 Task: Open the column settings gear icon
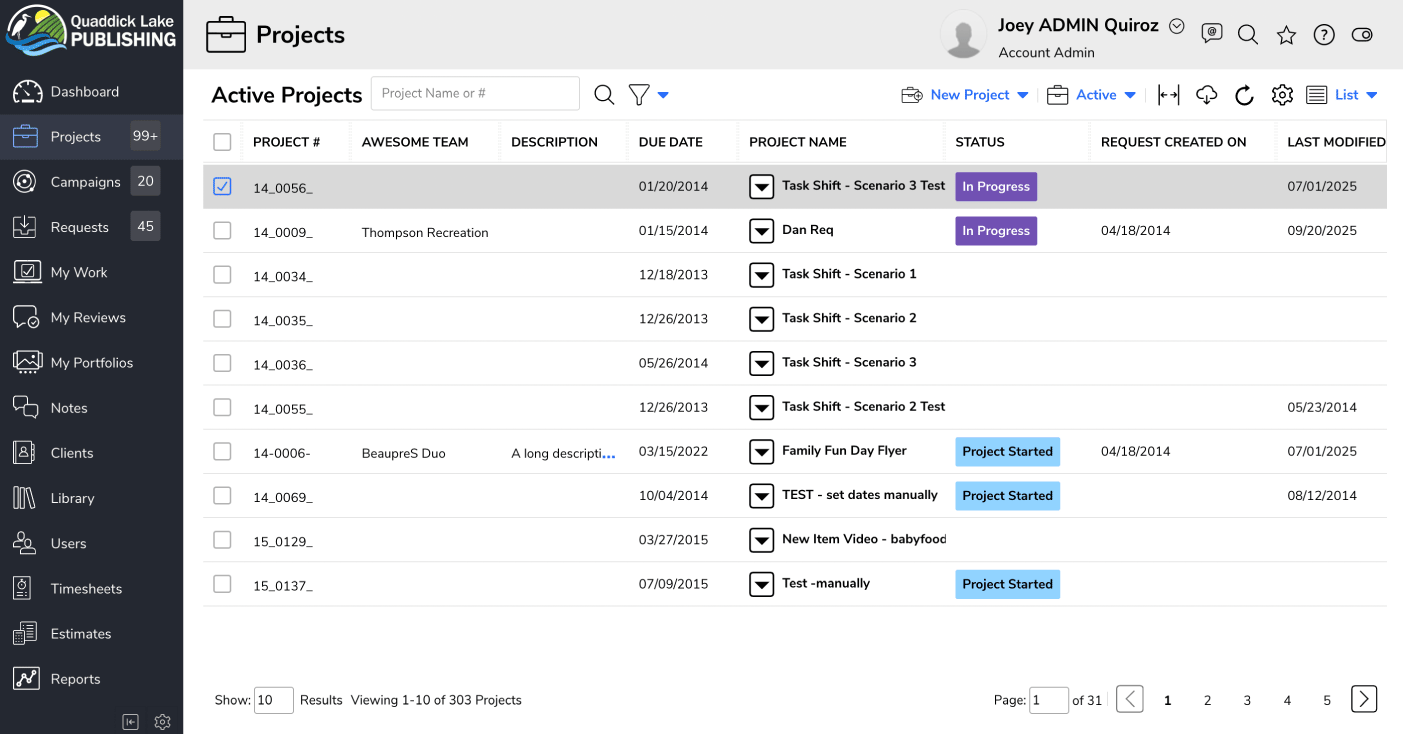[x=1282, y=95]
